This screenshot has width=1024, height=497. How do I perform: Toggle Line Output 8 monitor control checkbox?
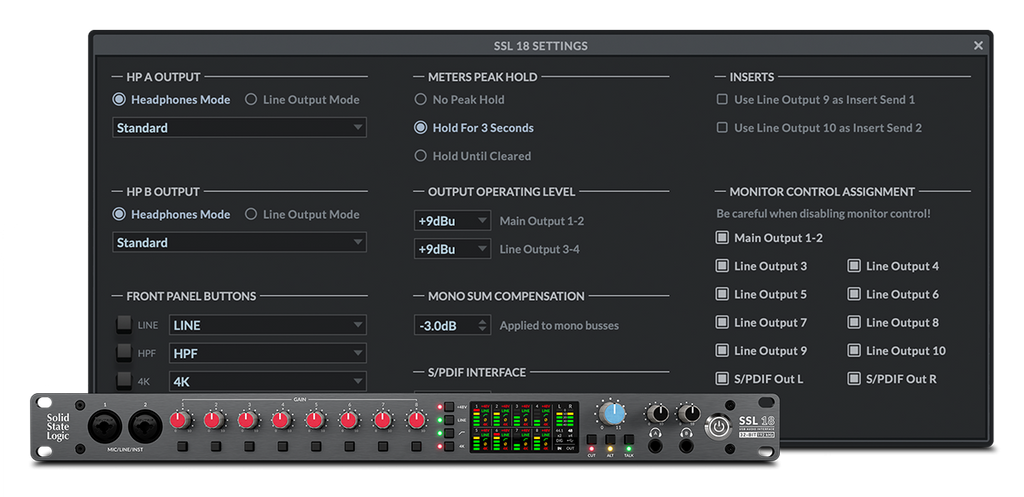tap(854, 322)
